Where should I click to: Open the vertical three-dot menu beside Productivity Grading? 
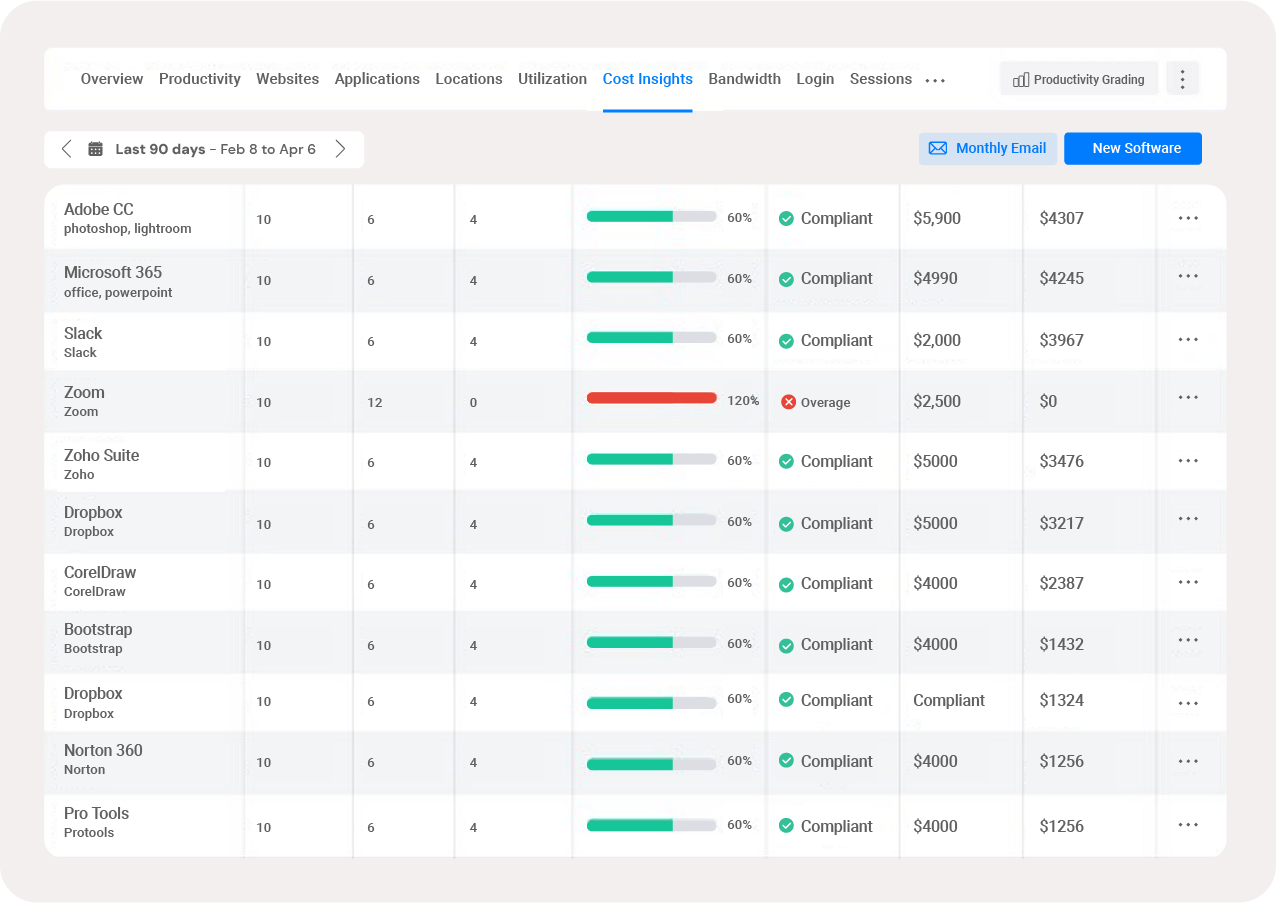click(x=1183, y=79)
